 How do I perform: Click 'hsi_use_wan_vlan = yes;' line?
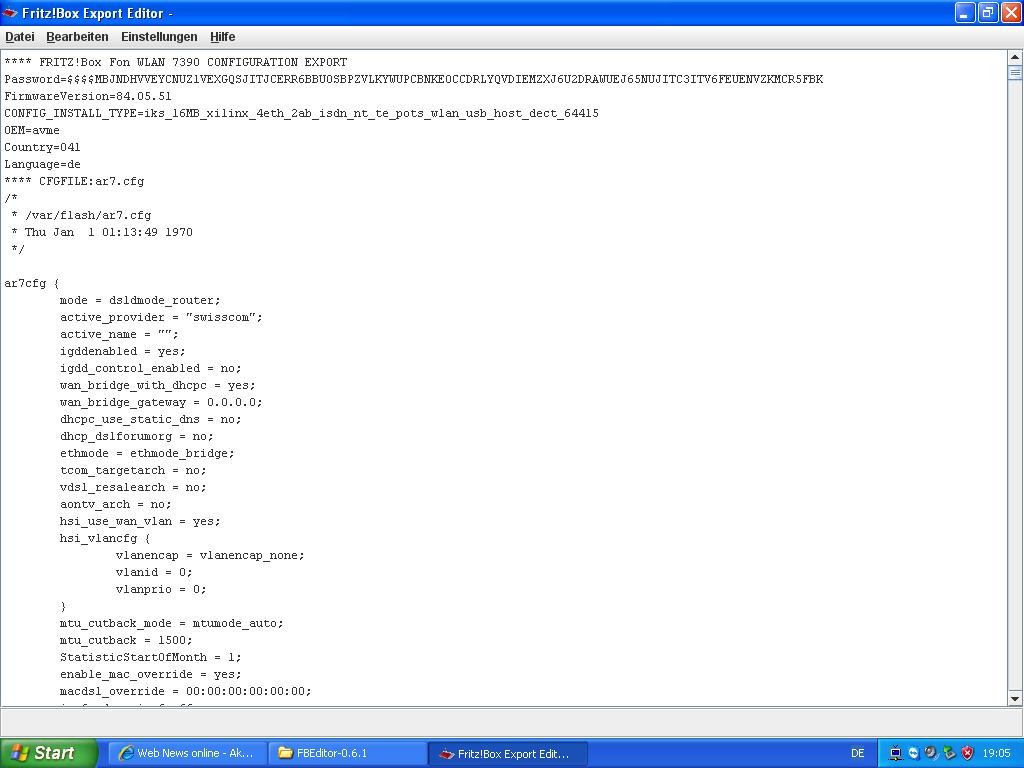pyautogui.click(x=140, y=520)
